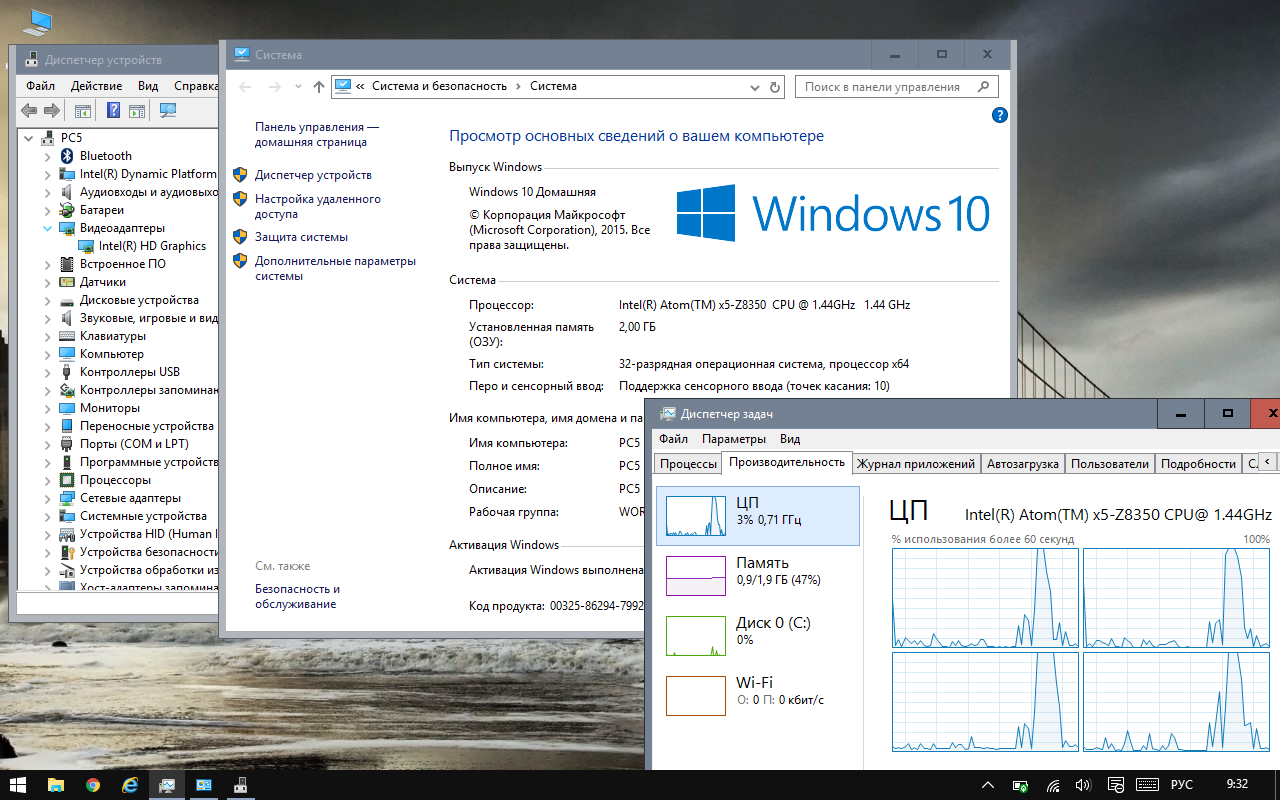Select the Клавиатуры keyboard icon in the device tree
The width and height of the screenshot is (1280, 800).
(x=67, y=336)
